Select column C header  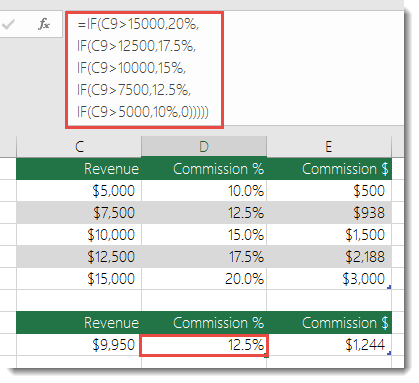[79, 146]
